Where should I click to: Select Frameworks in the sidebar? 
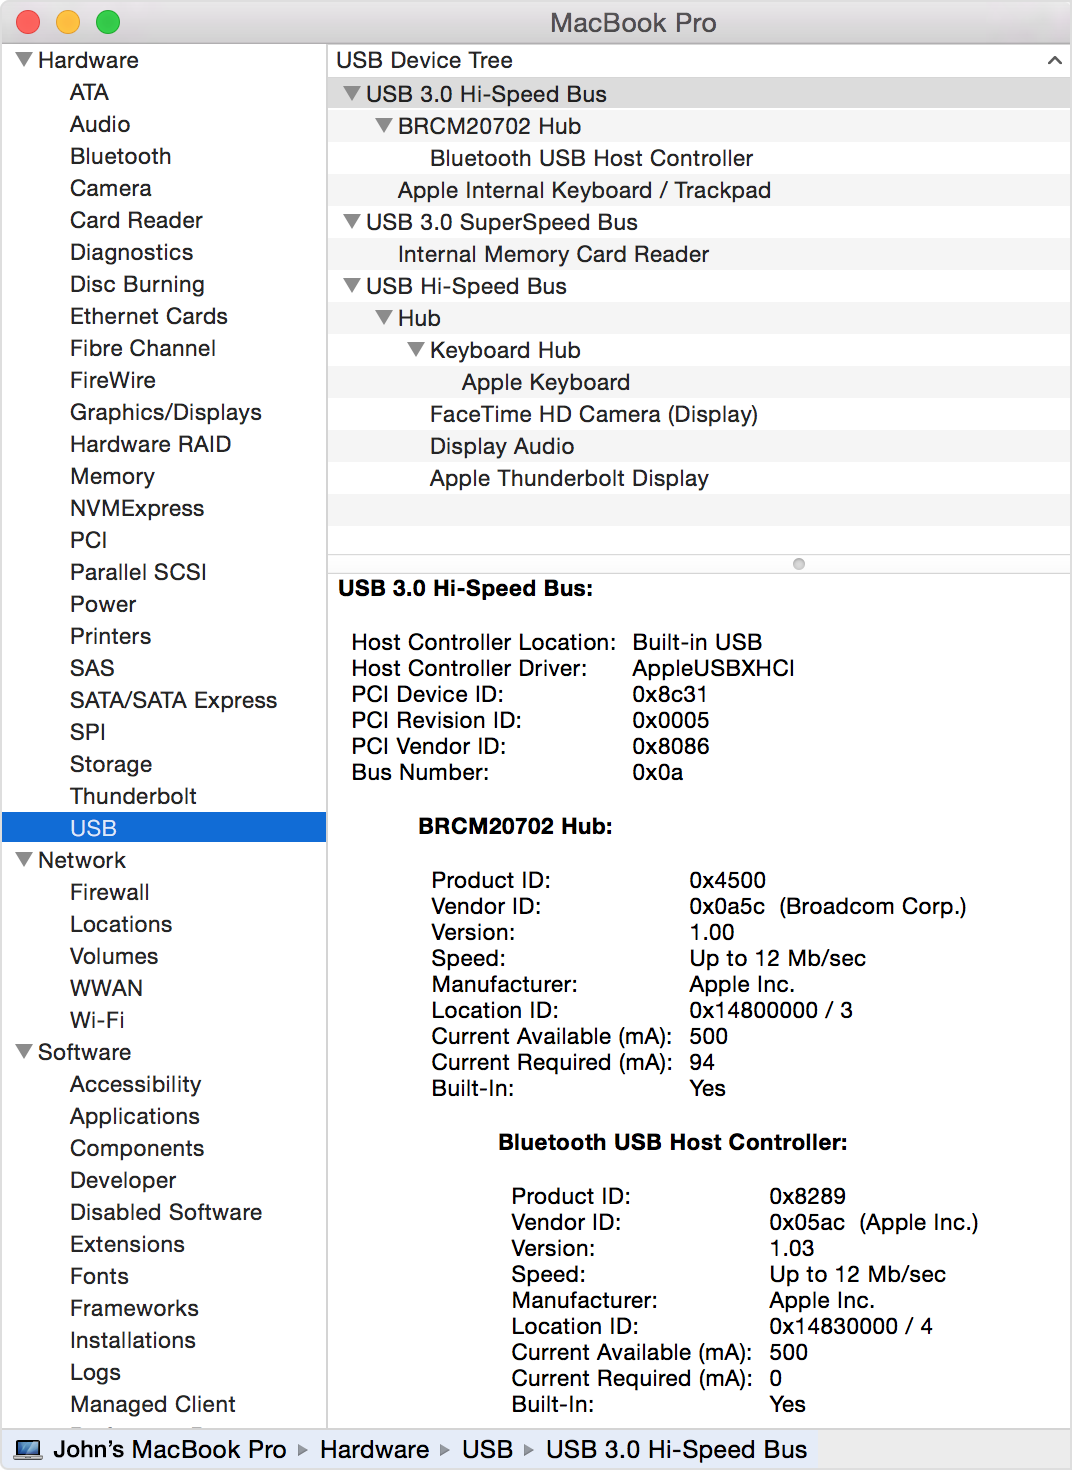134,1309
